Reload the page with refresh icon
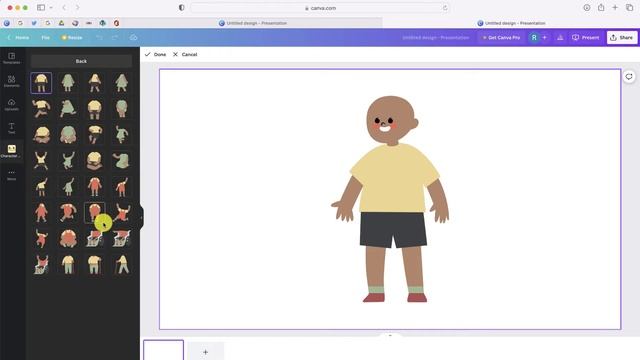The height and width of the screenshot is (360, 640). point(445,8)
